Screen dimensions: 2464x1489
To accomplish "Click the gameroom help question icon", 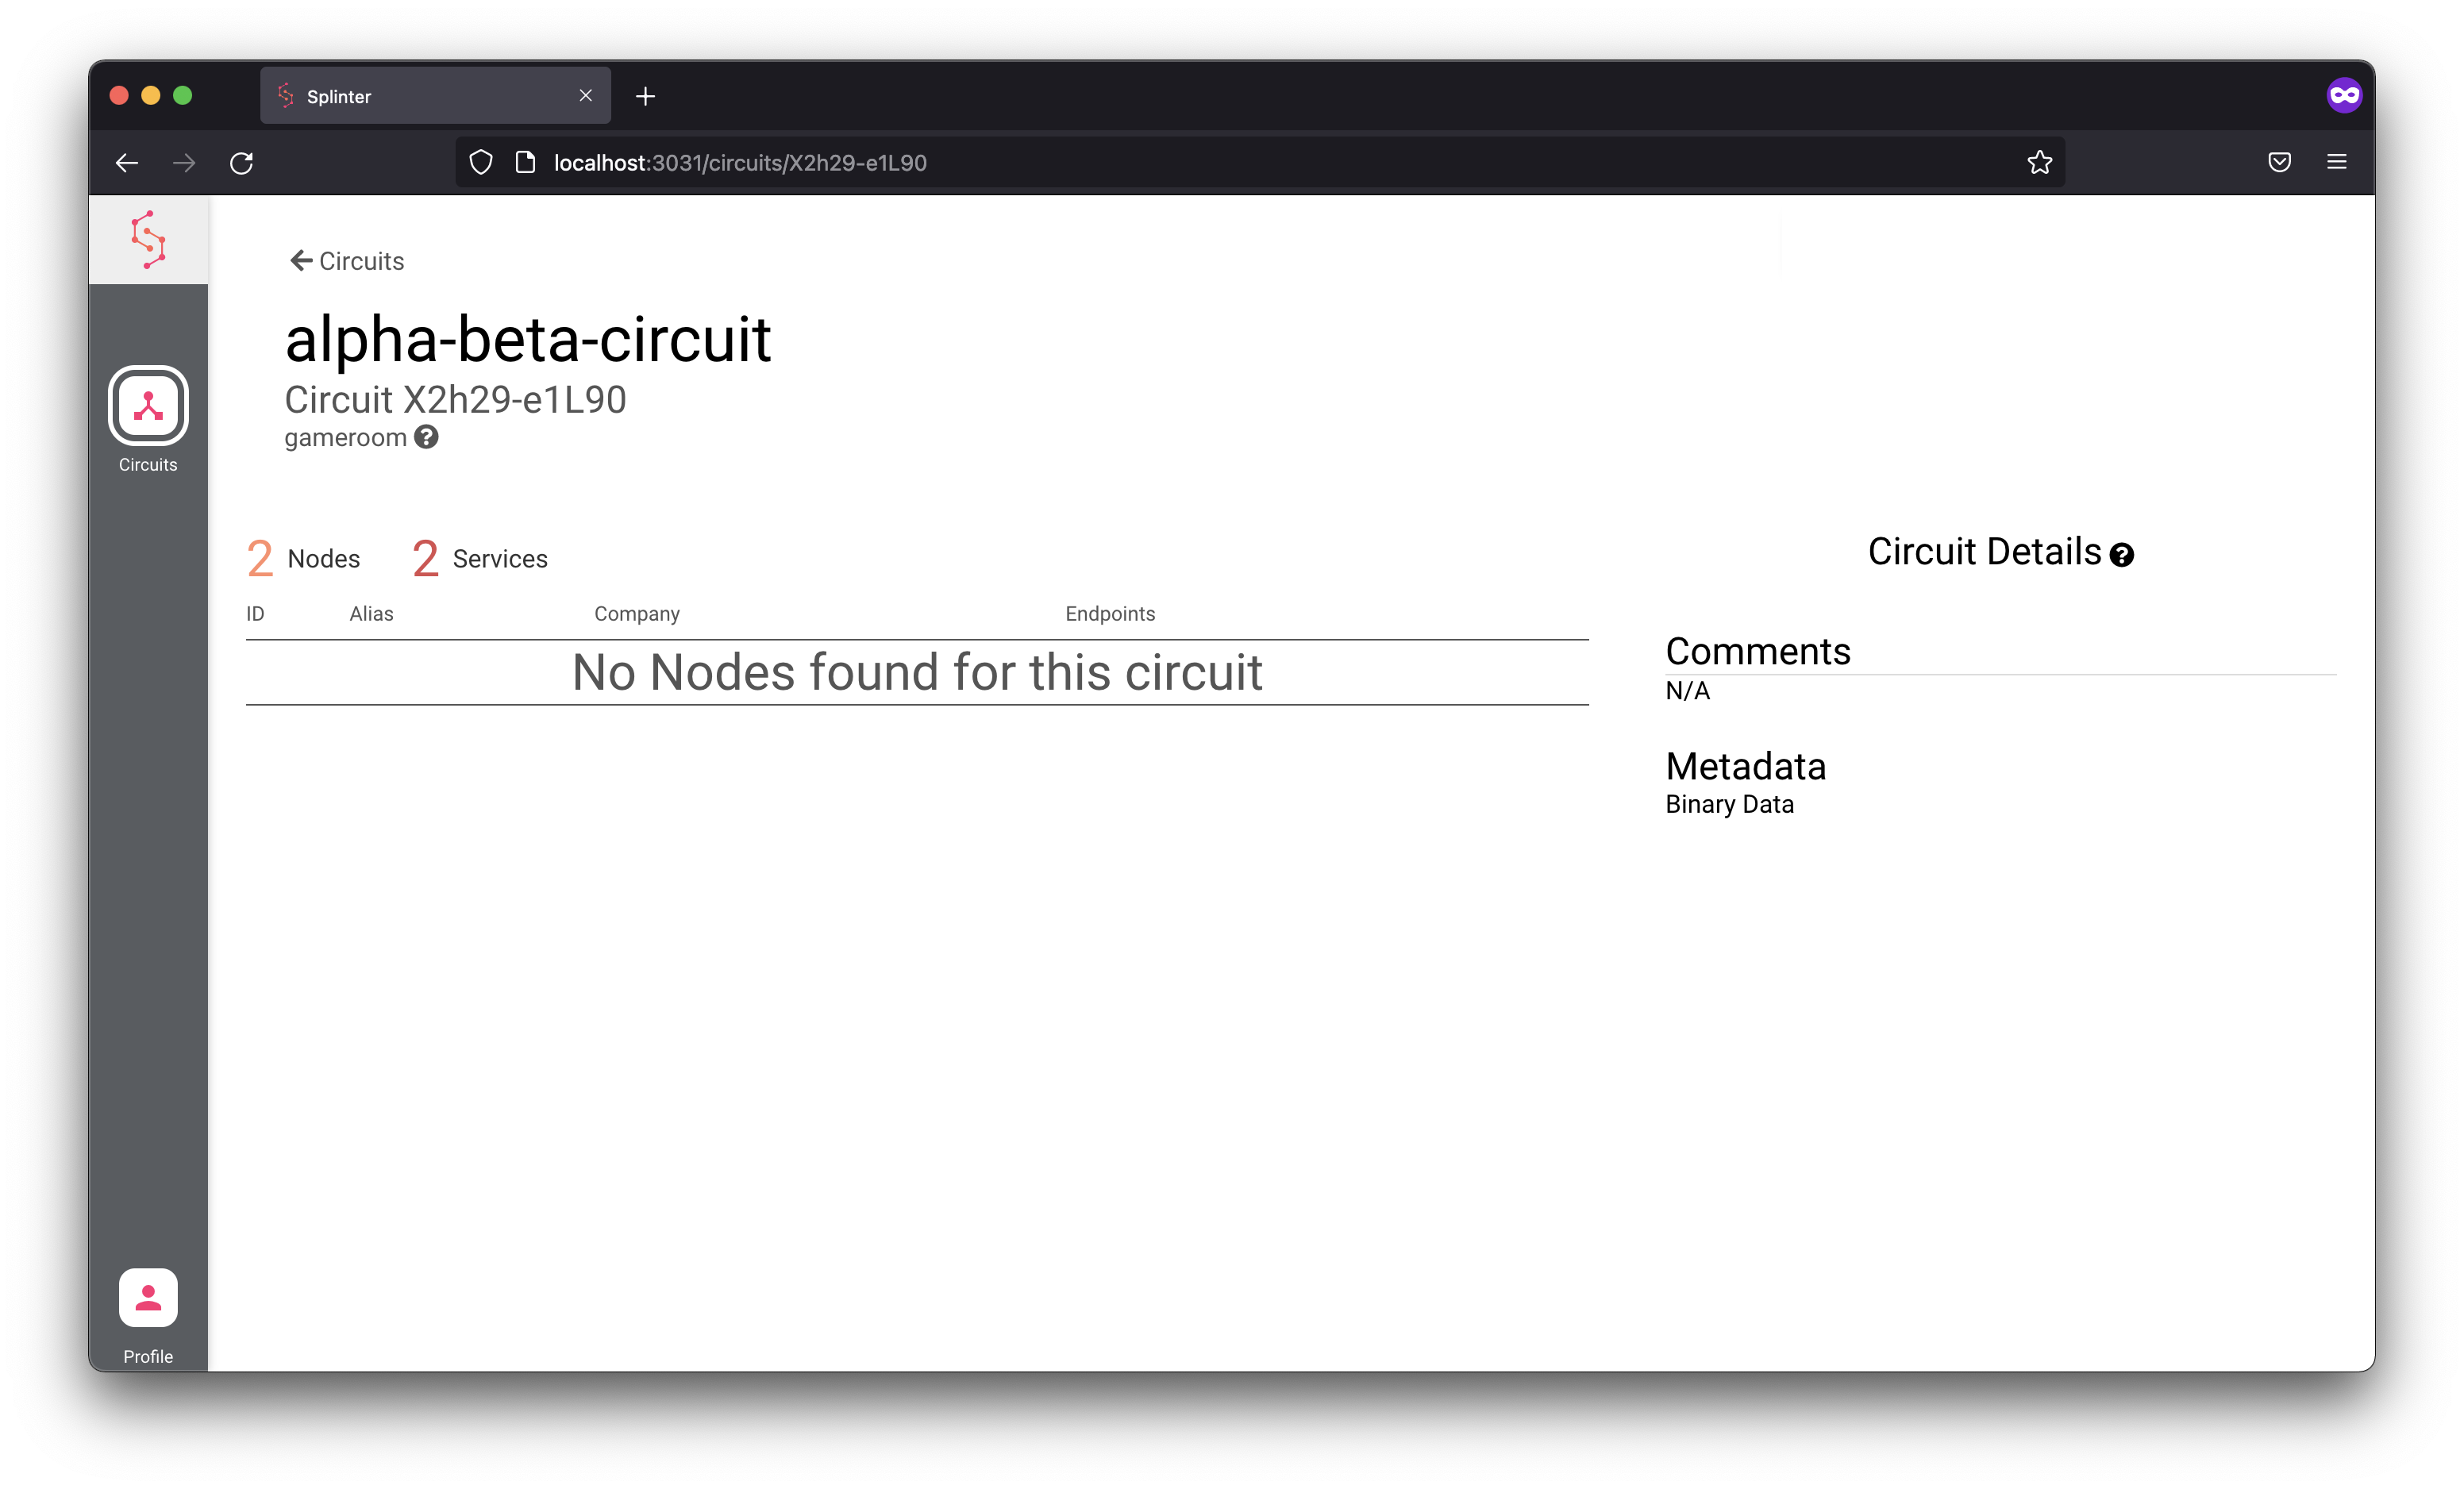I will [427, 437].
